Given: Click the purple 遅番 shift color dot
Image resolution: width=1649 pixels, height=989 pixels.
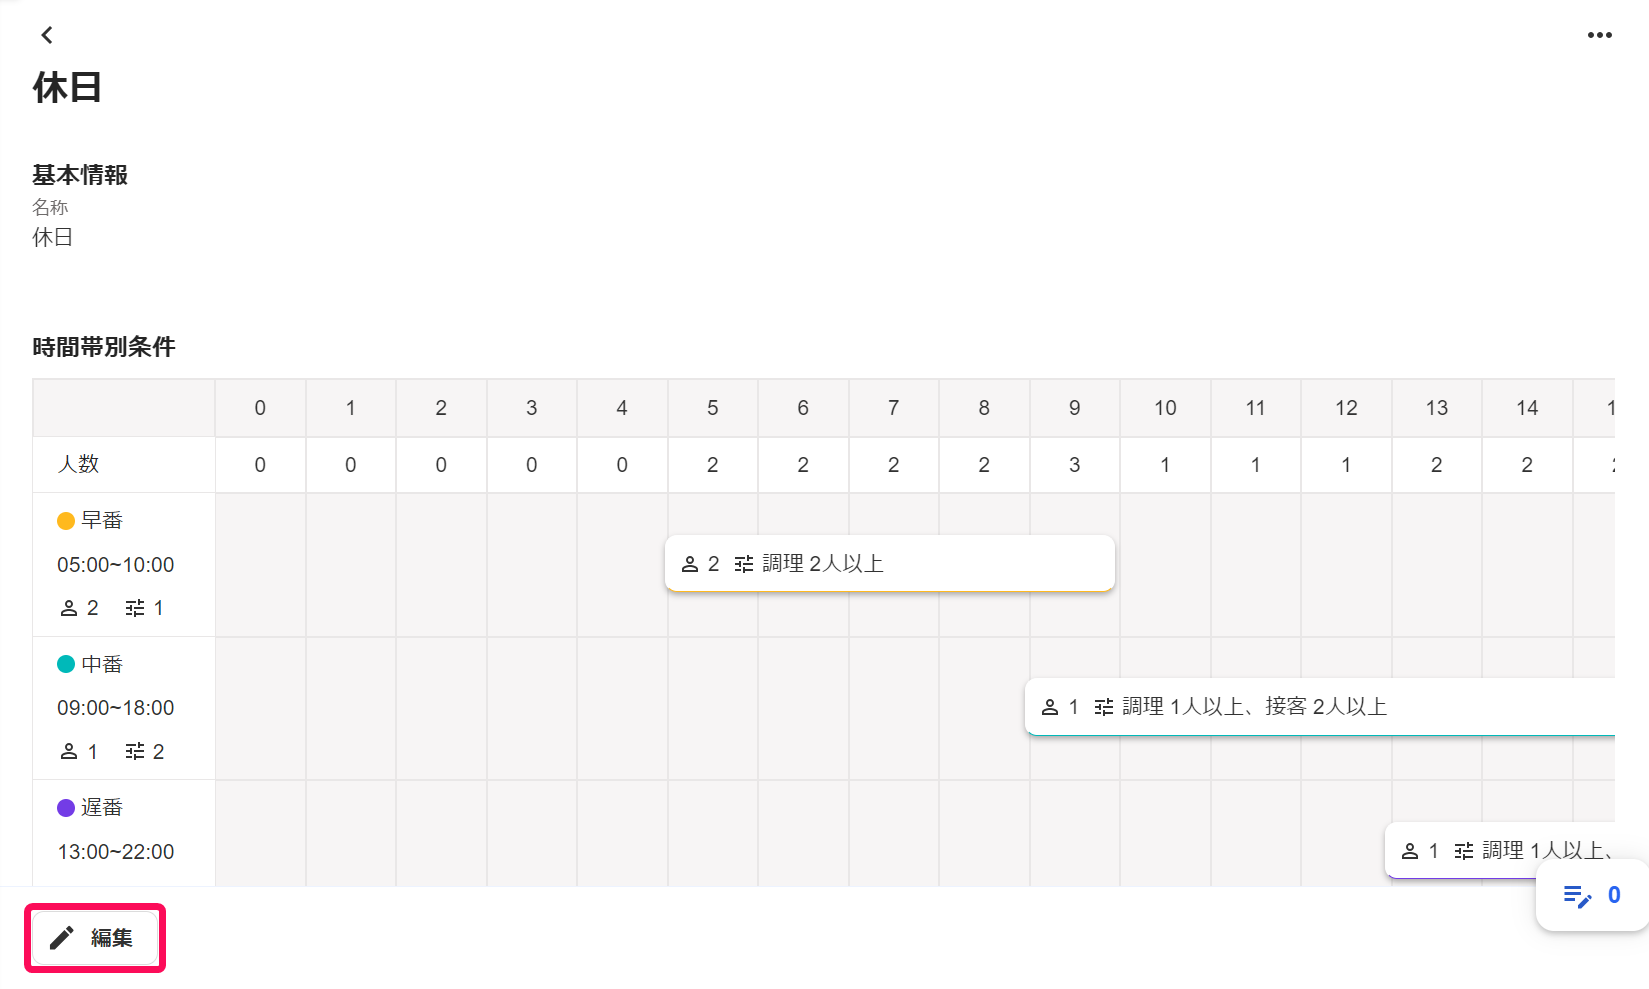Looking at the screenshot, I should (x=66, y=808).
